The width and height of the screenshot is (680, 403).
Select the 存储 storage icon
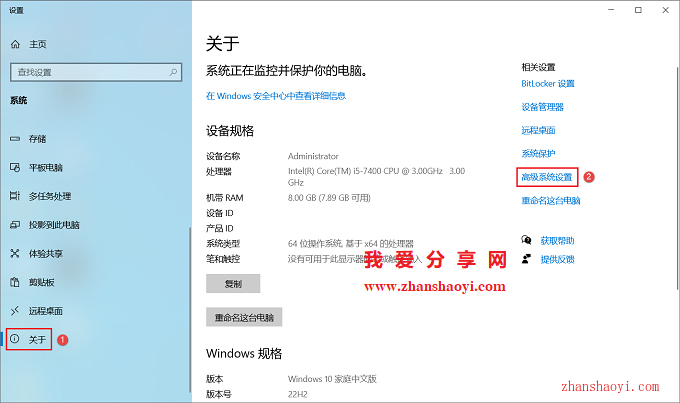pos(15,139)
